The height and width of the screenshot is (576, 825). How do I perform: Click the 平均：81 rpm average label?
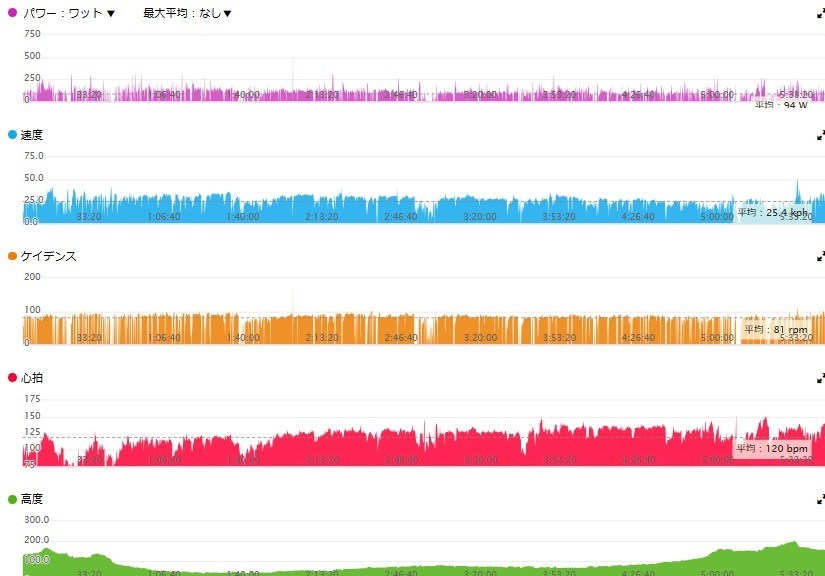point(776,330)
